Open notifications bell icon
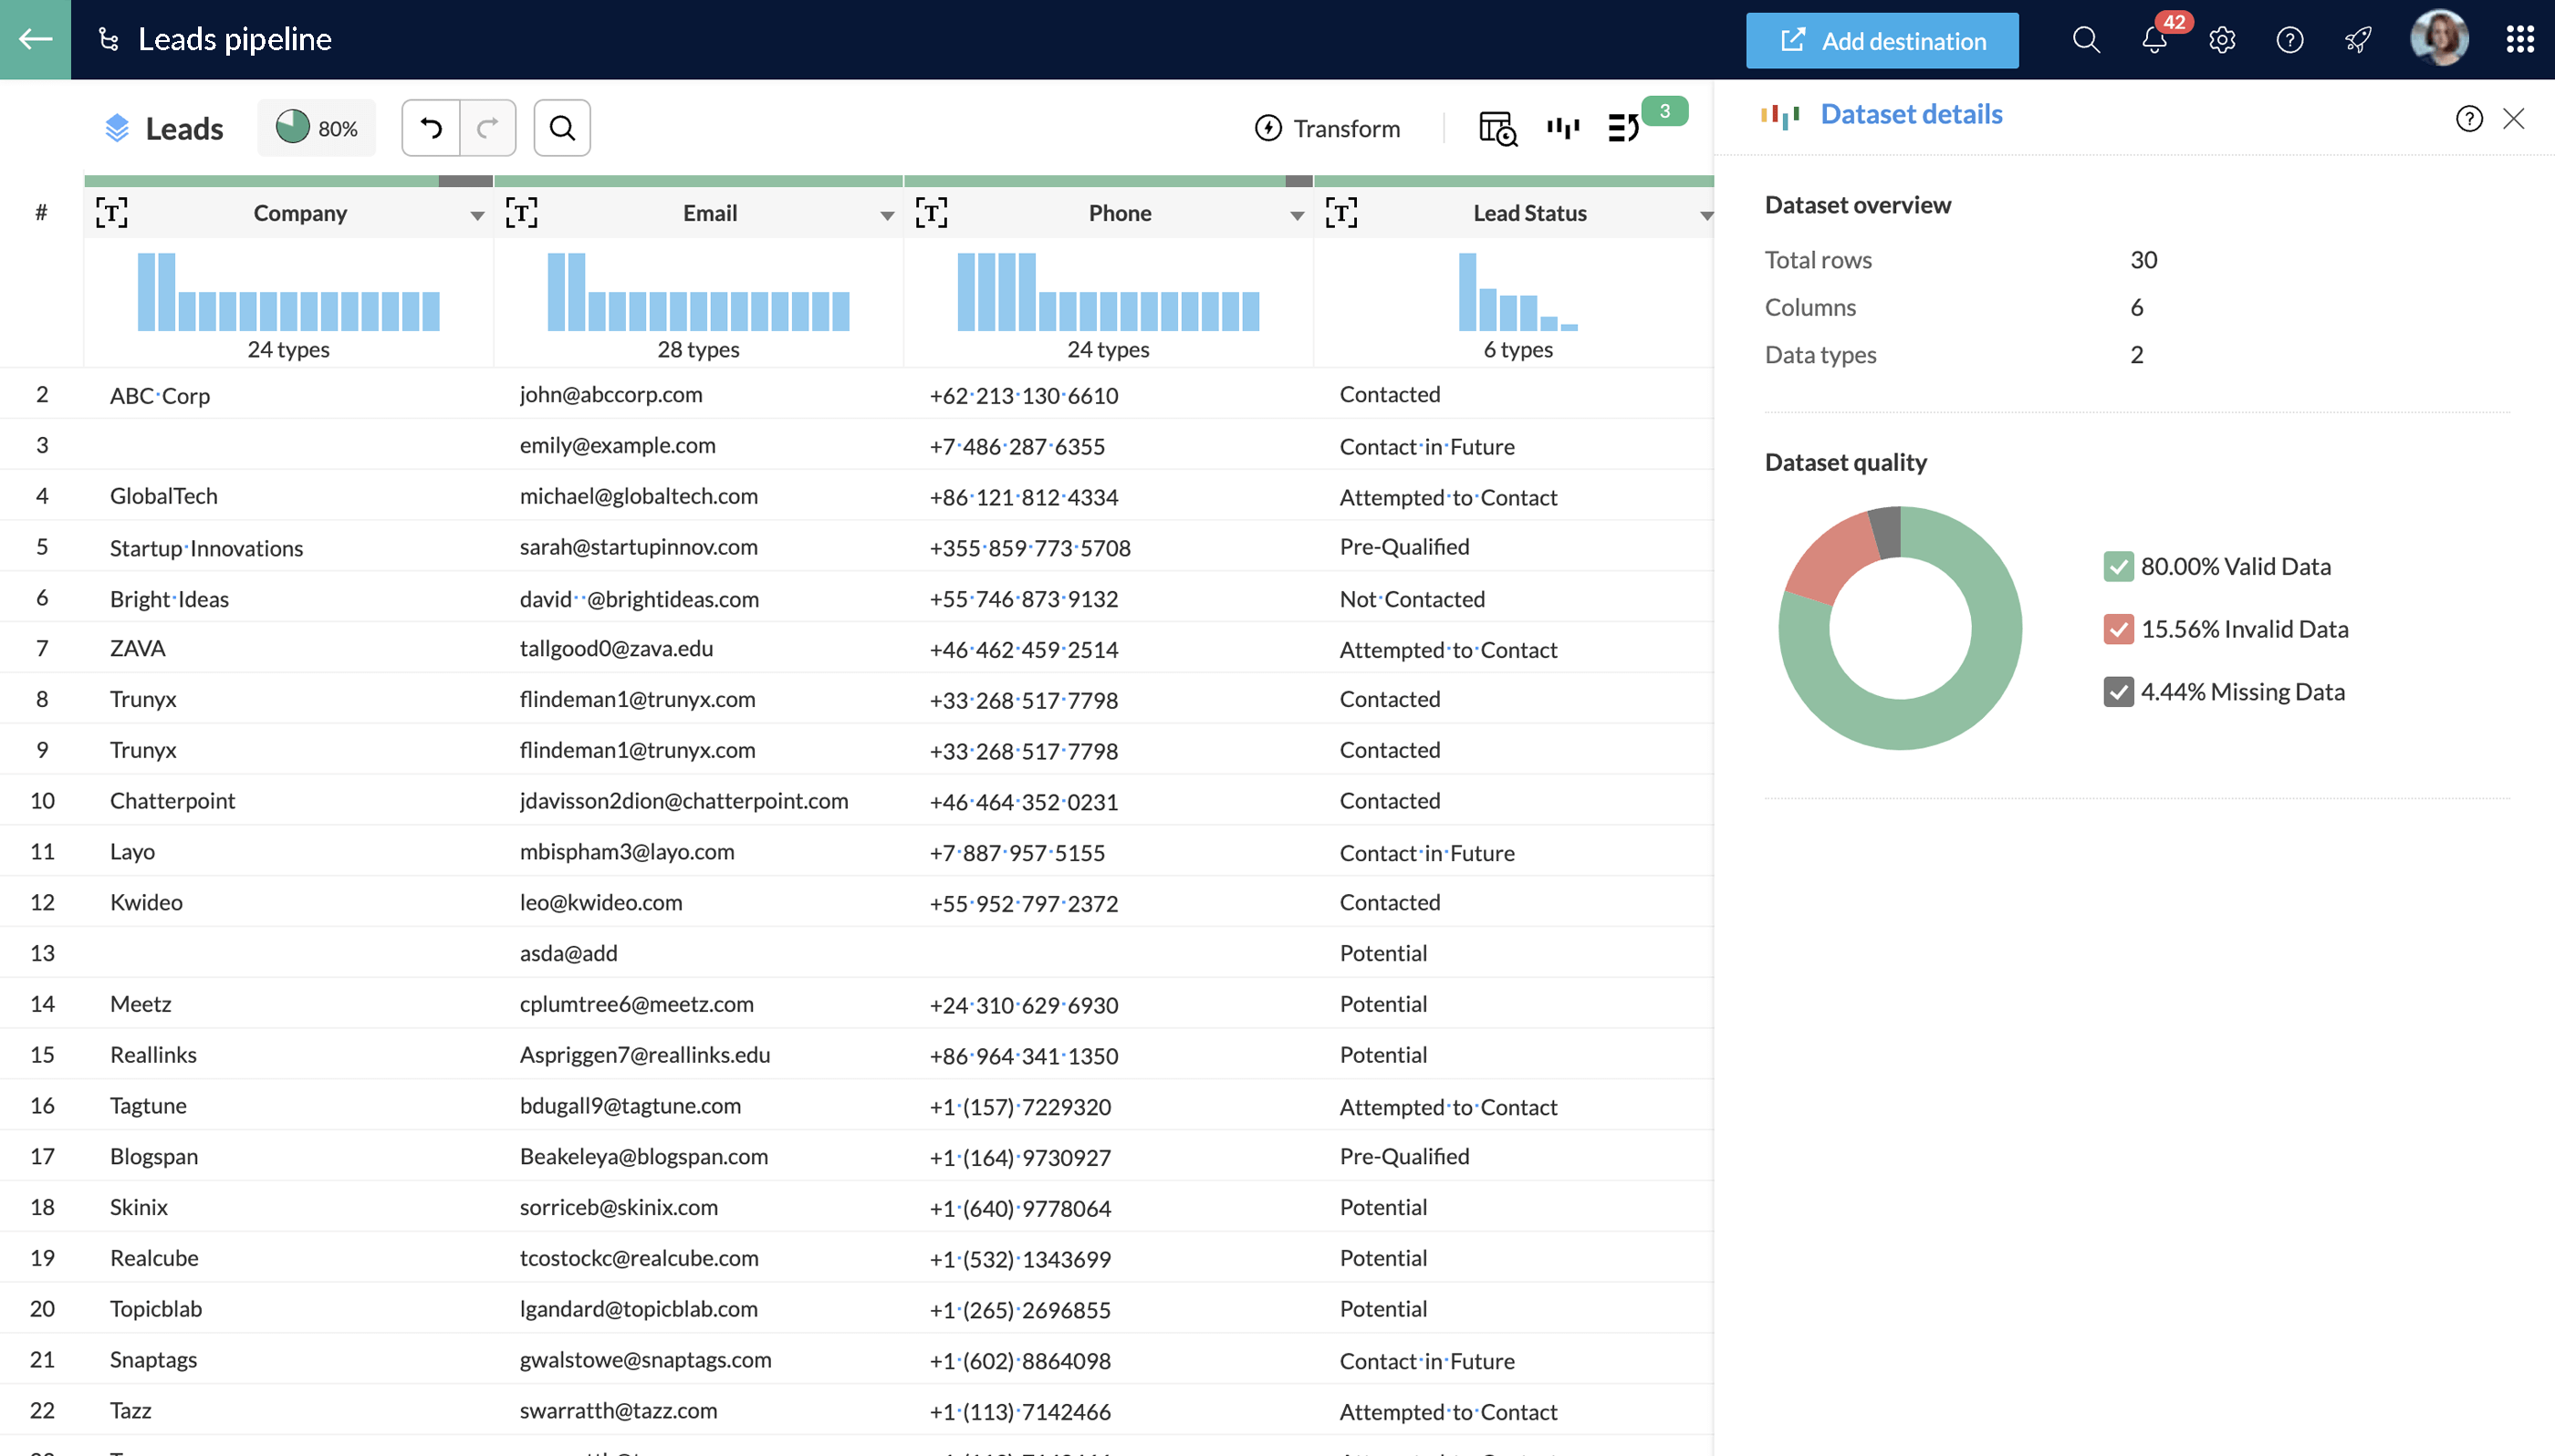The image size is (2555, 1456). [x=2153, y=38]
